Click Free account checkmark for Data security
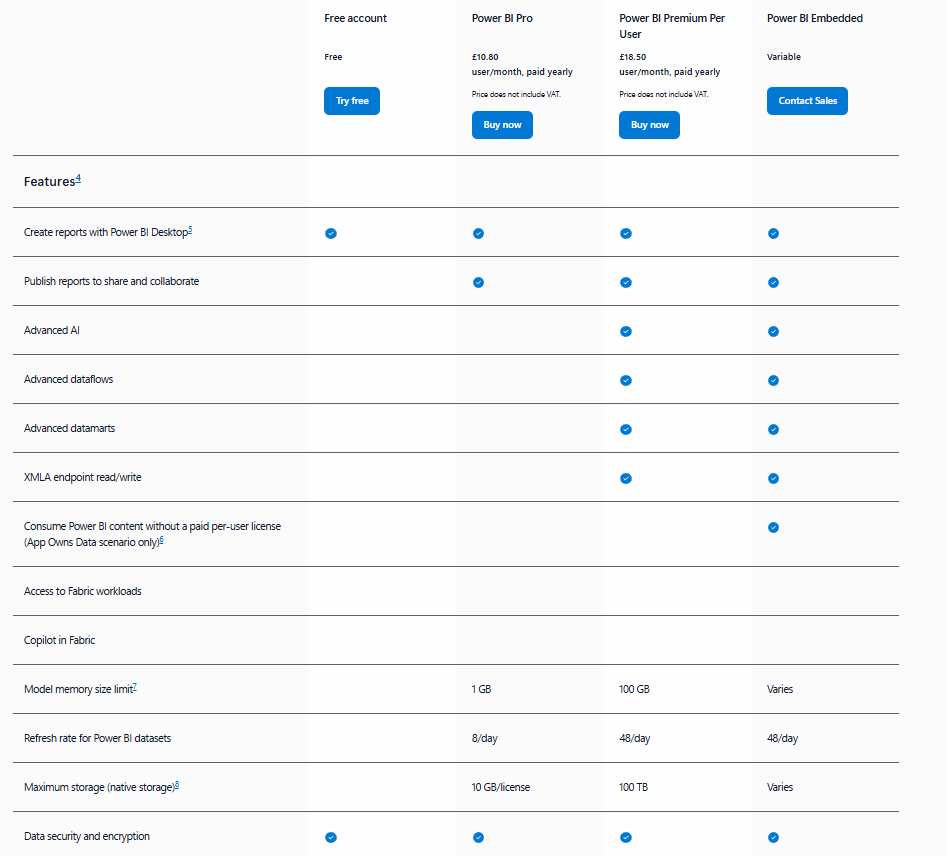 (331, 837)
